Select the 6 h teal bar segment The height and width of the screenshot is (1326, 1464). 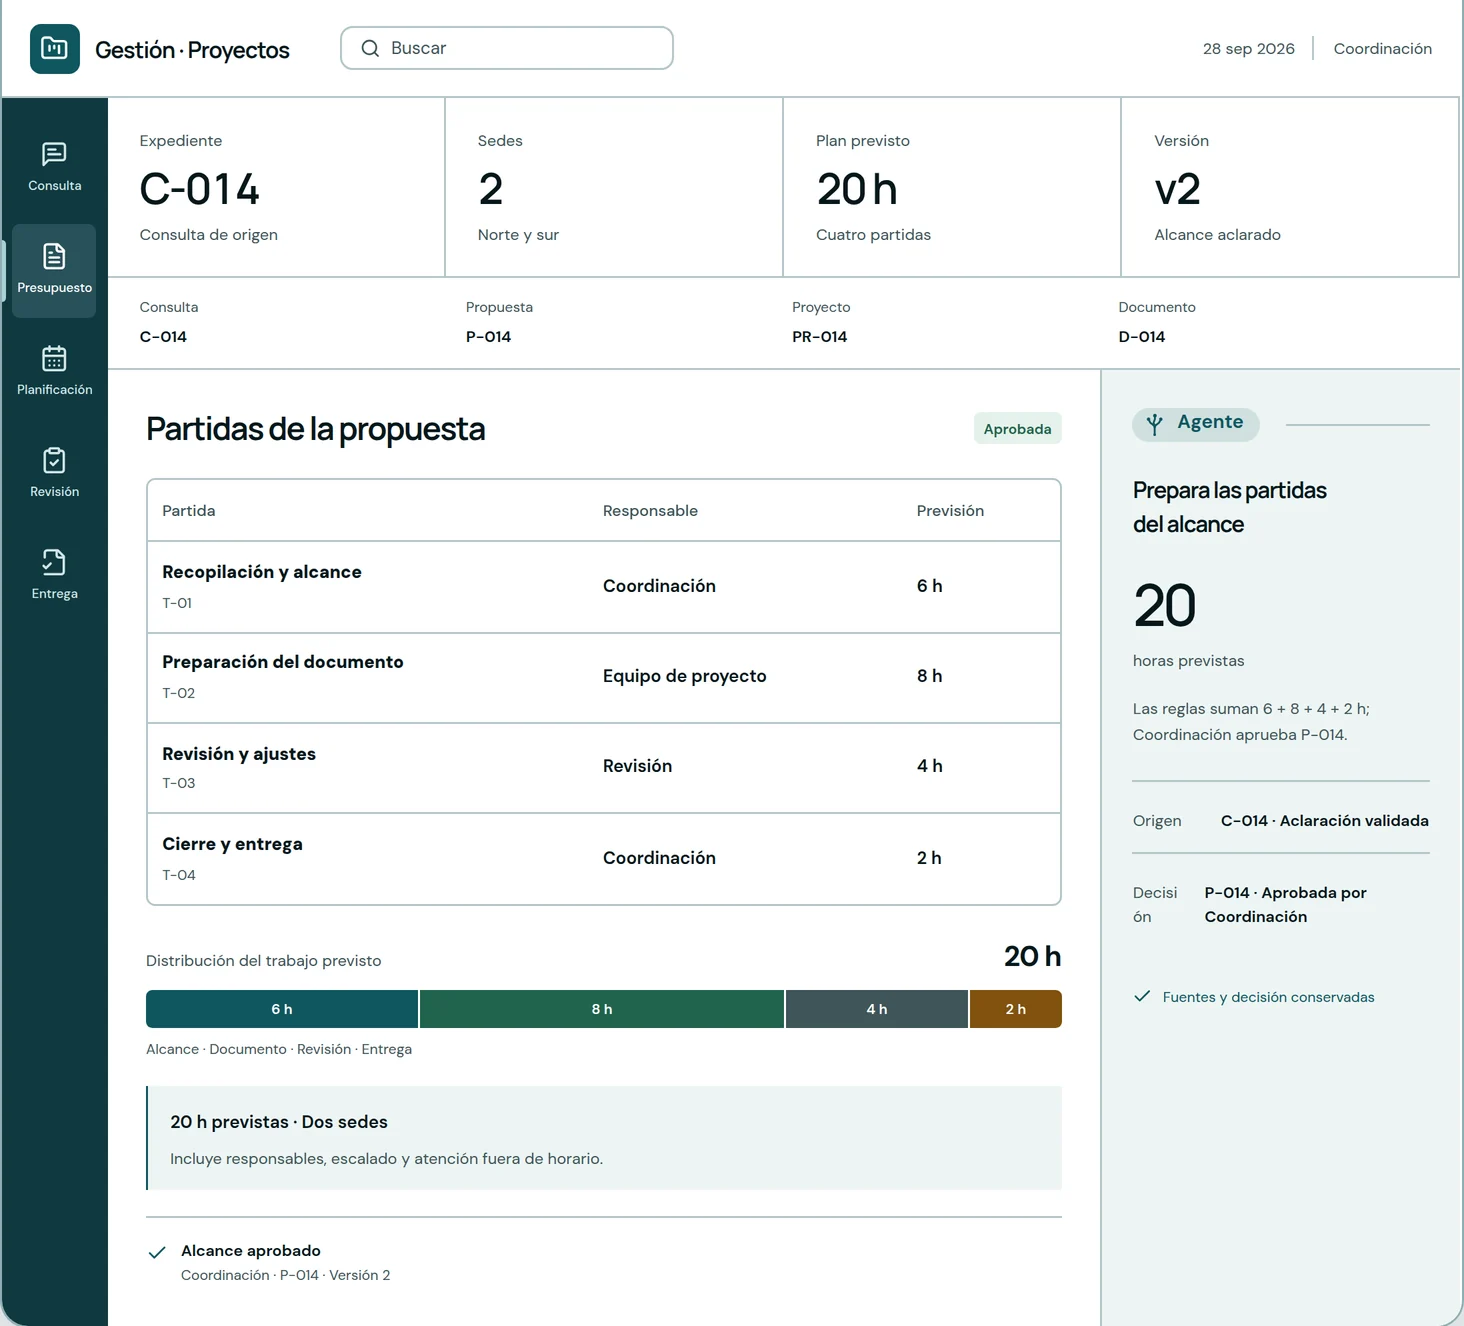click(x=282, y=1009)
